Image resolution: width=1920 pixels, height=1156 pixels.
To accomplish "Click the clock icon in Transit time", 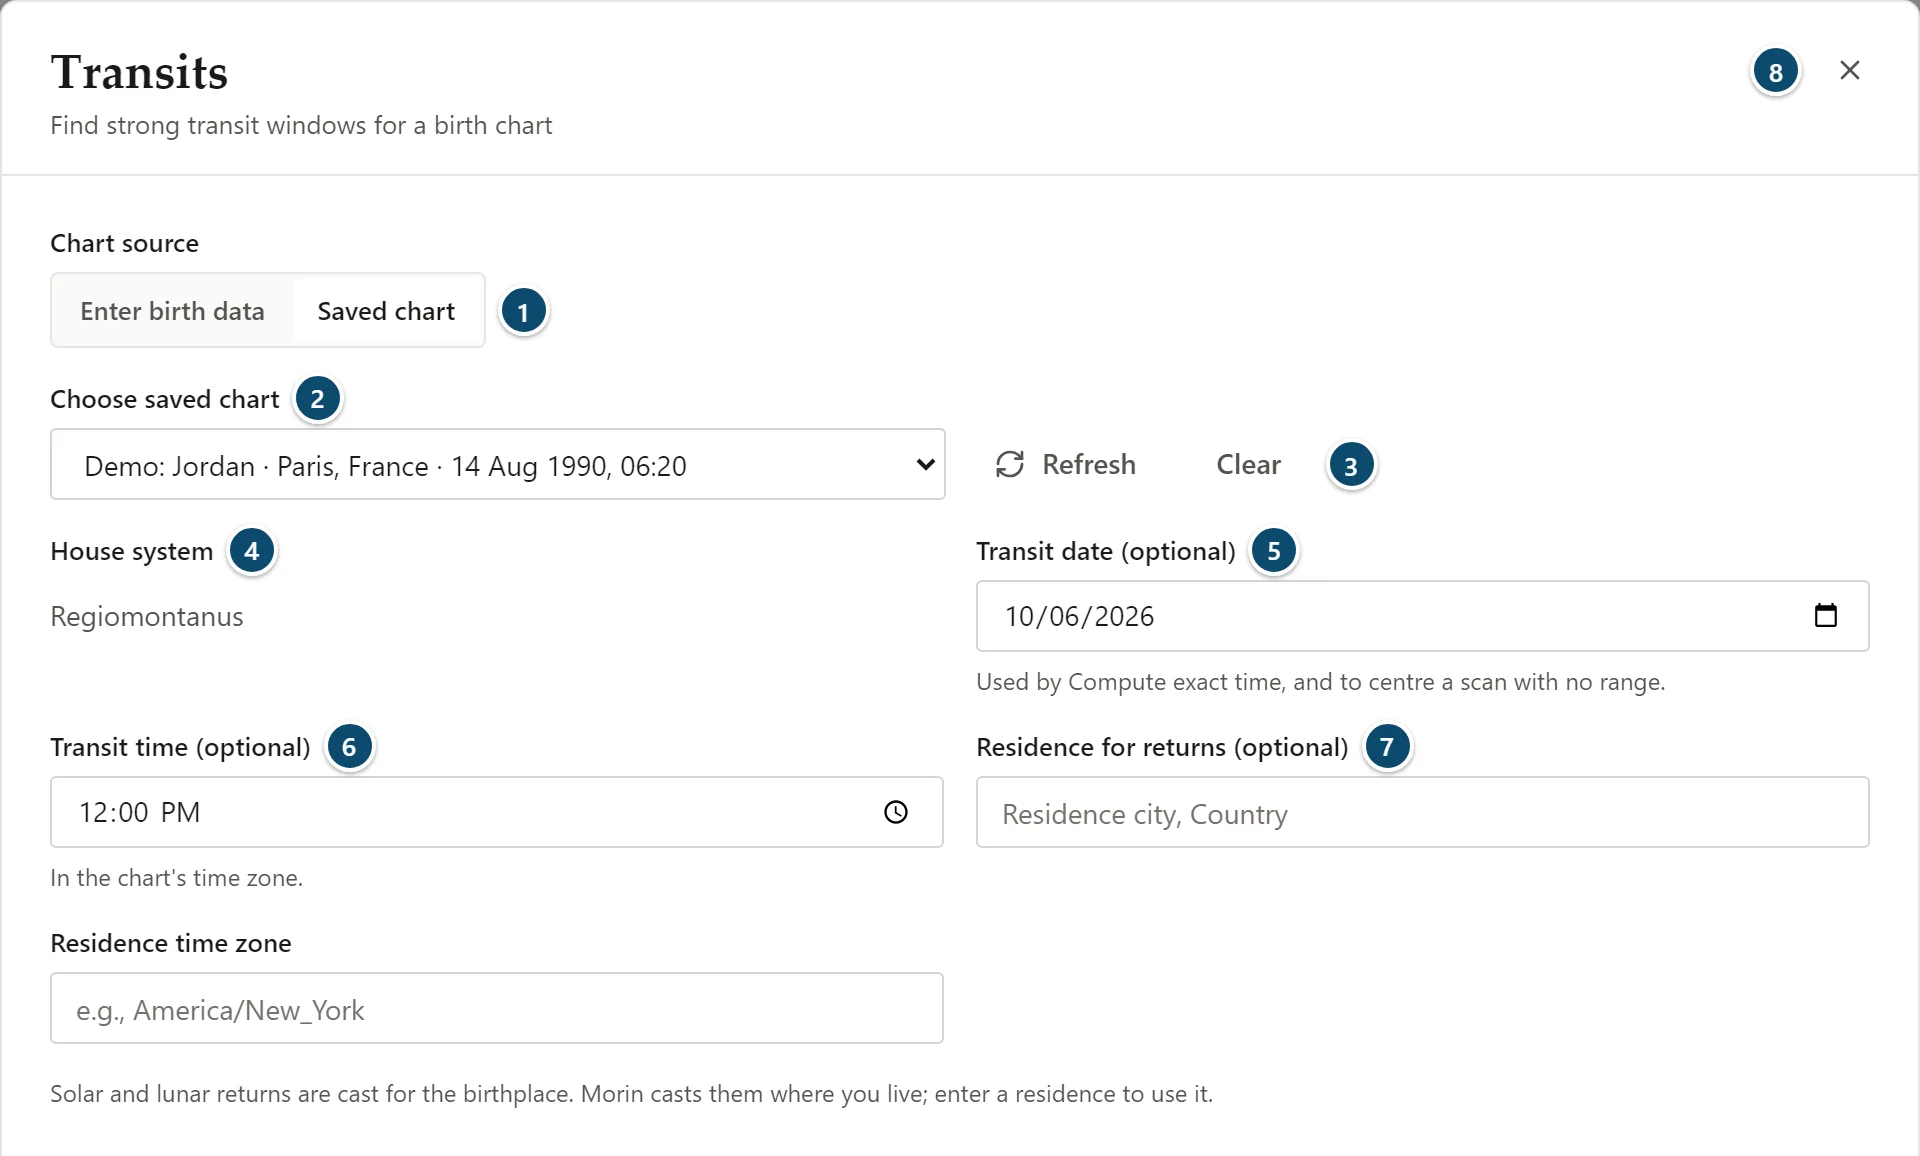I will [x=896, y=812].
